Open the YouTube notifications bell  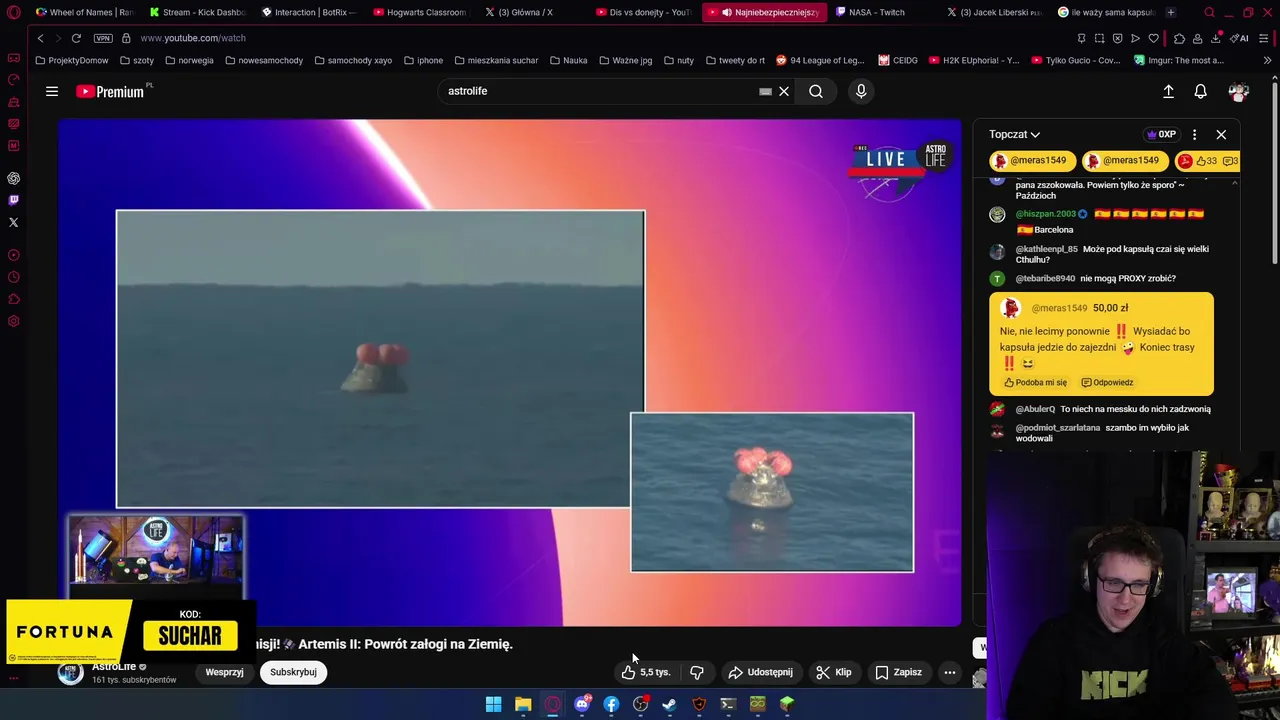click(x=1201, y=91)
